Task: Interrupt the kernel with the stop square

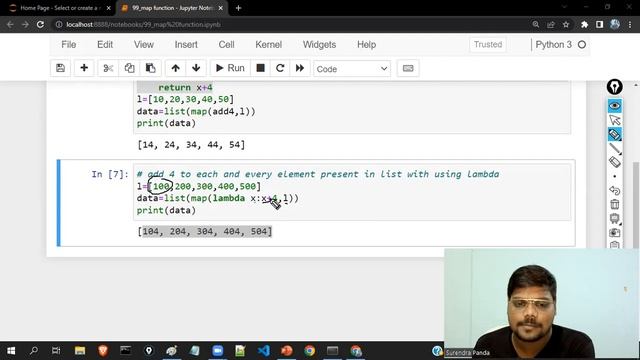Action: (260, 68)
